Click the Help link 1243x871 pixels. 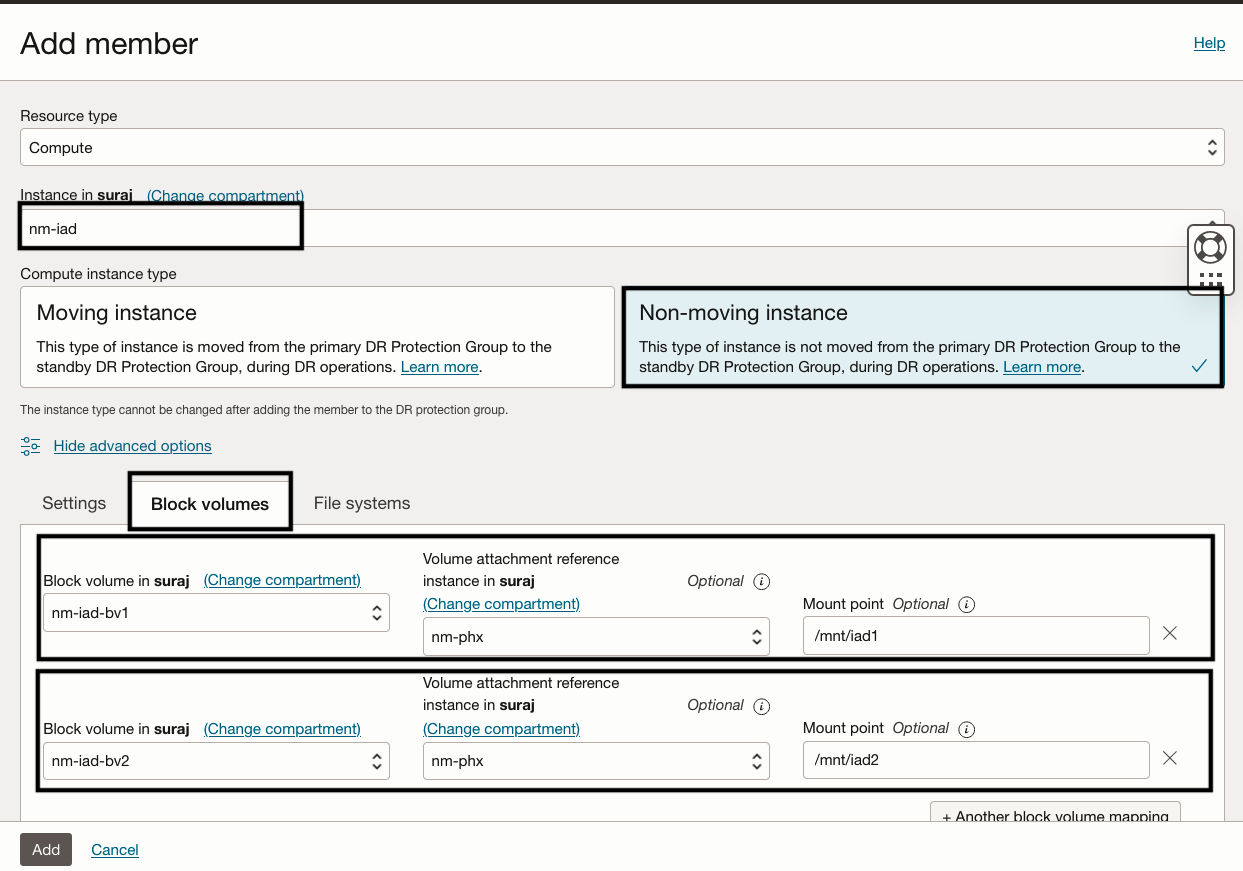(1209, 43)
